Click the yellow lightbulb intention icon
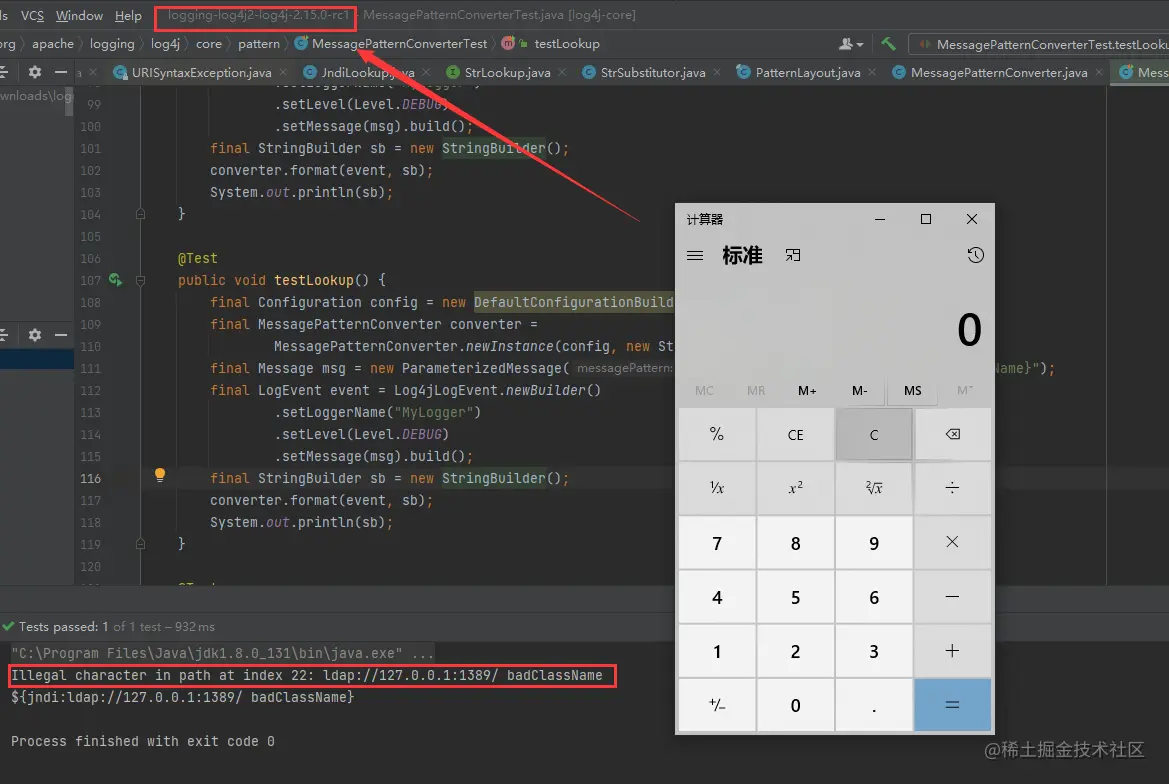Viewport: 1169px width, 784px height. point(160,475)
